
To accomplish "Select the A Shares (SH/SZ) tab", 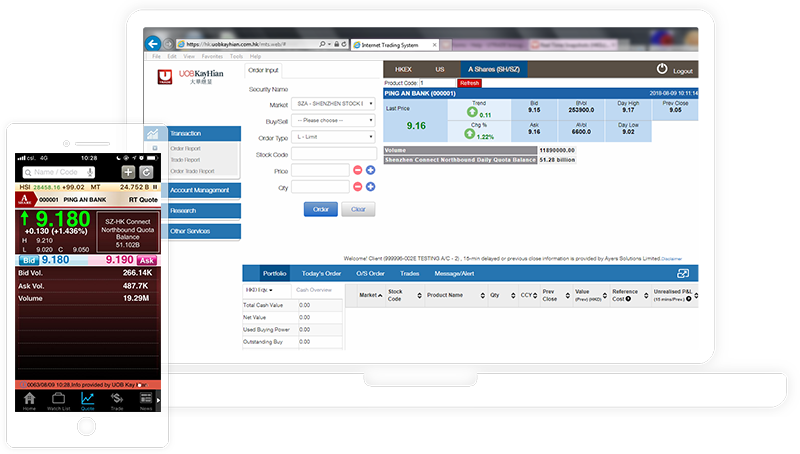I will pos(494,69).
